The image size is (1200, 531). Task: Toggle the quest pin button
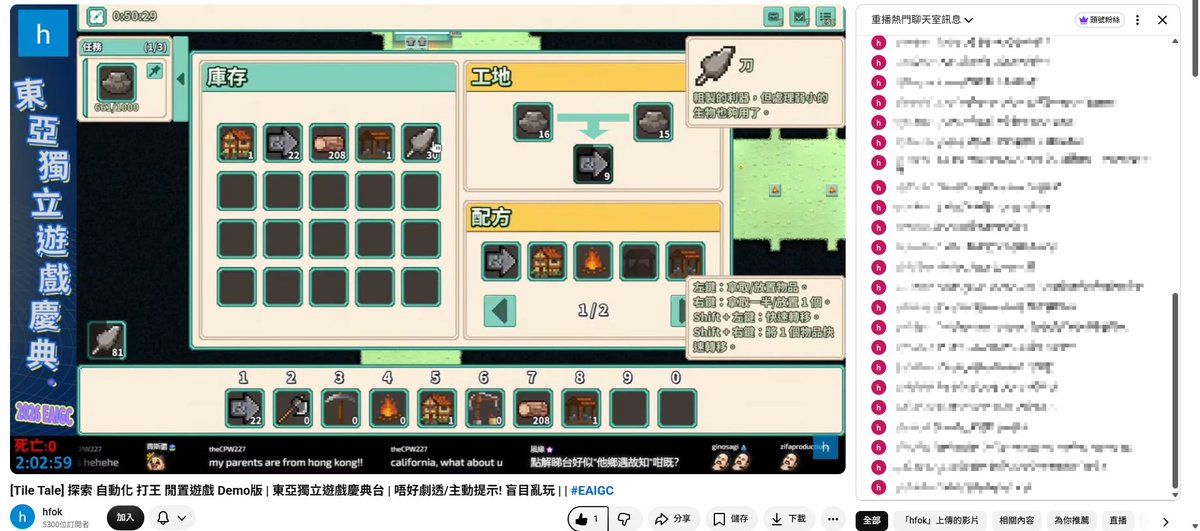point(156,70)
